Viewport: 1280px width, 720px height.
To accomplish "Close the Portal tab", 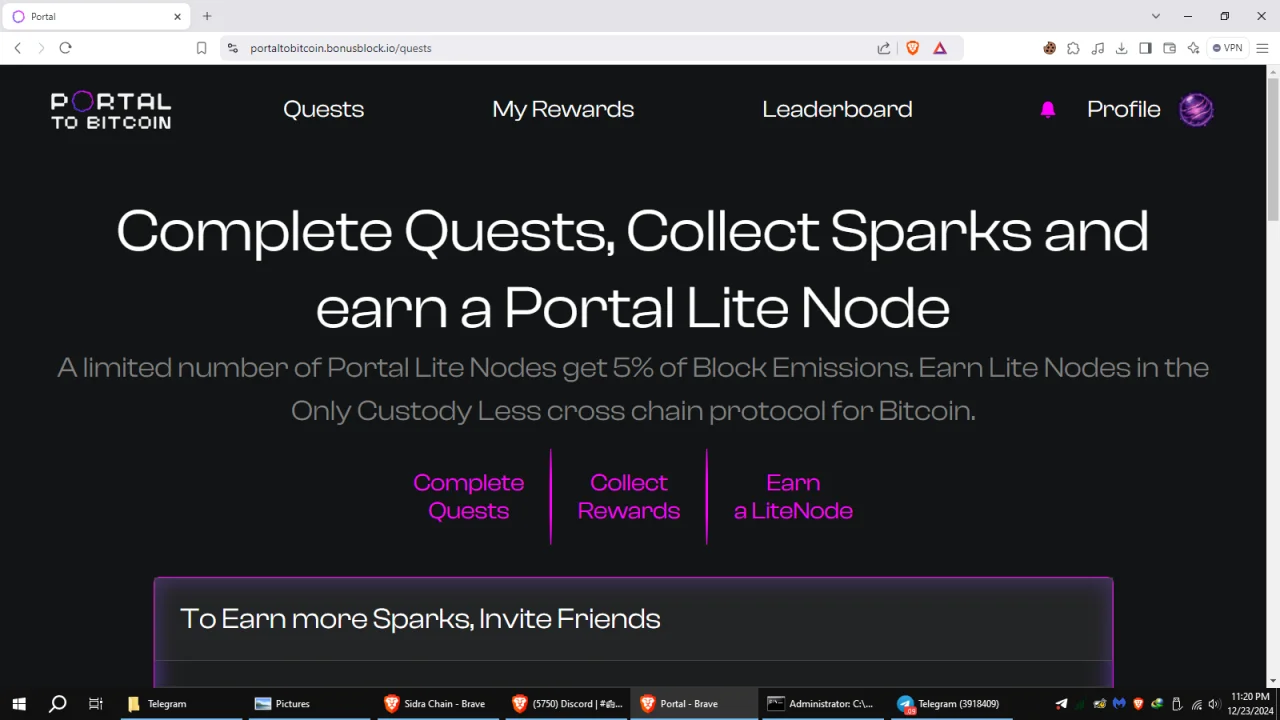I will click(178, 17).
